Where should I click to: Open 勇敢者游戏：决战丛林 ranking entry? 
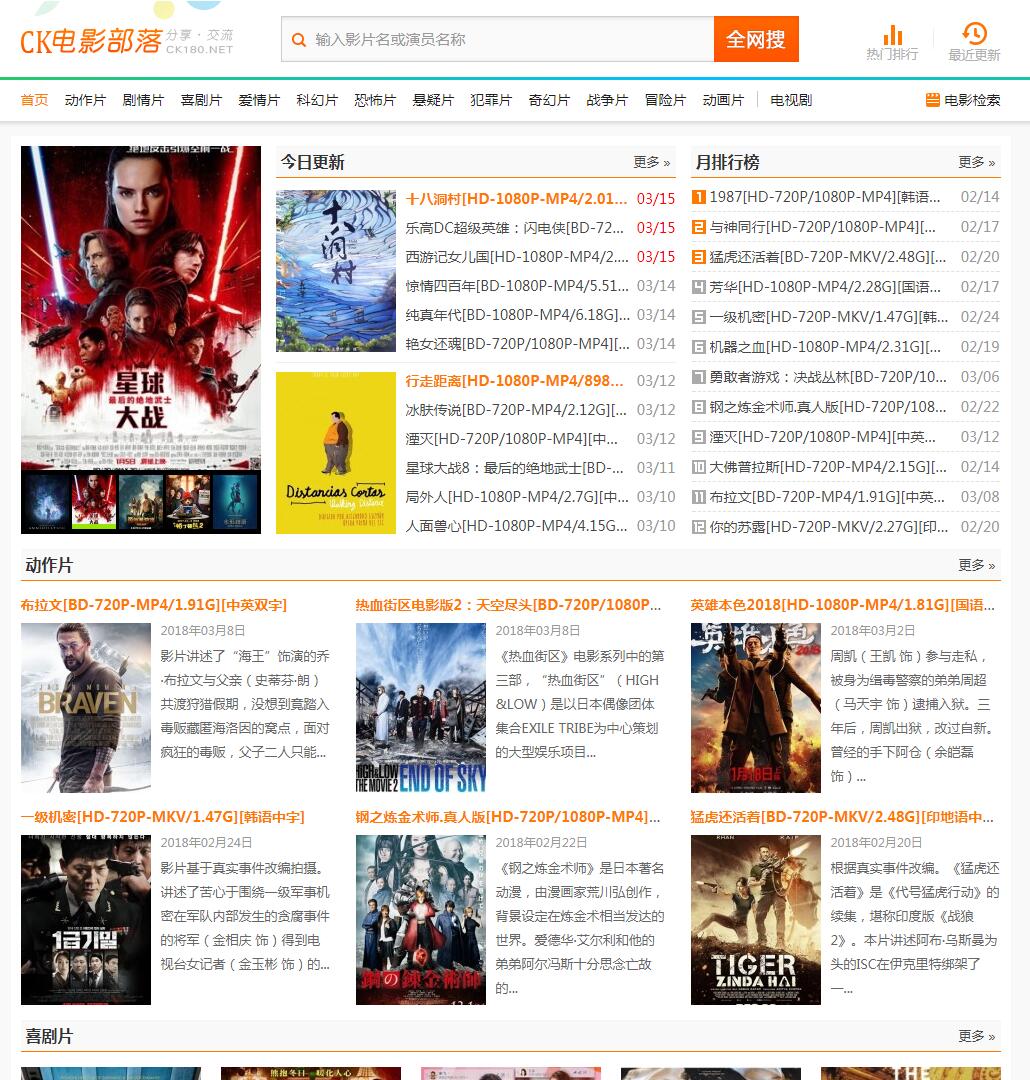coord(828,377)
